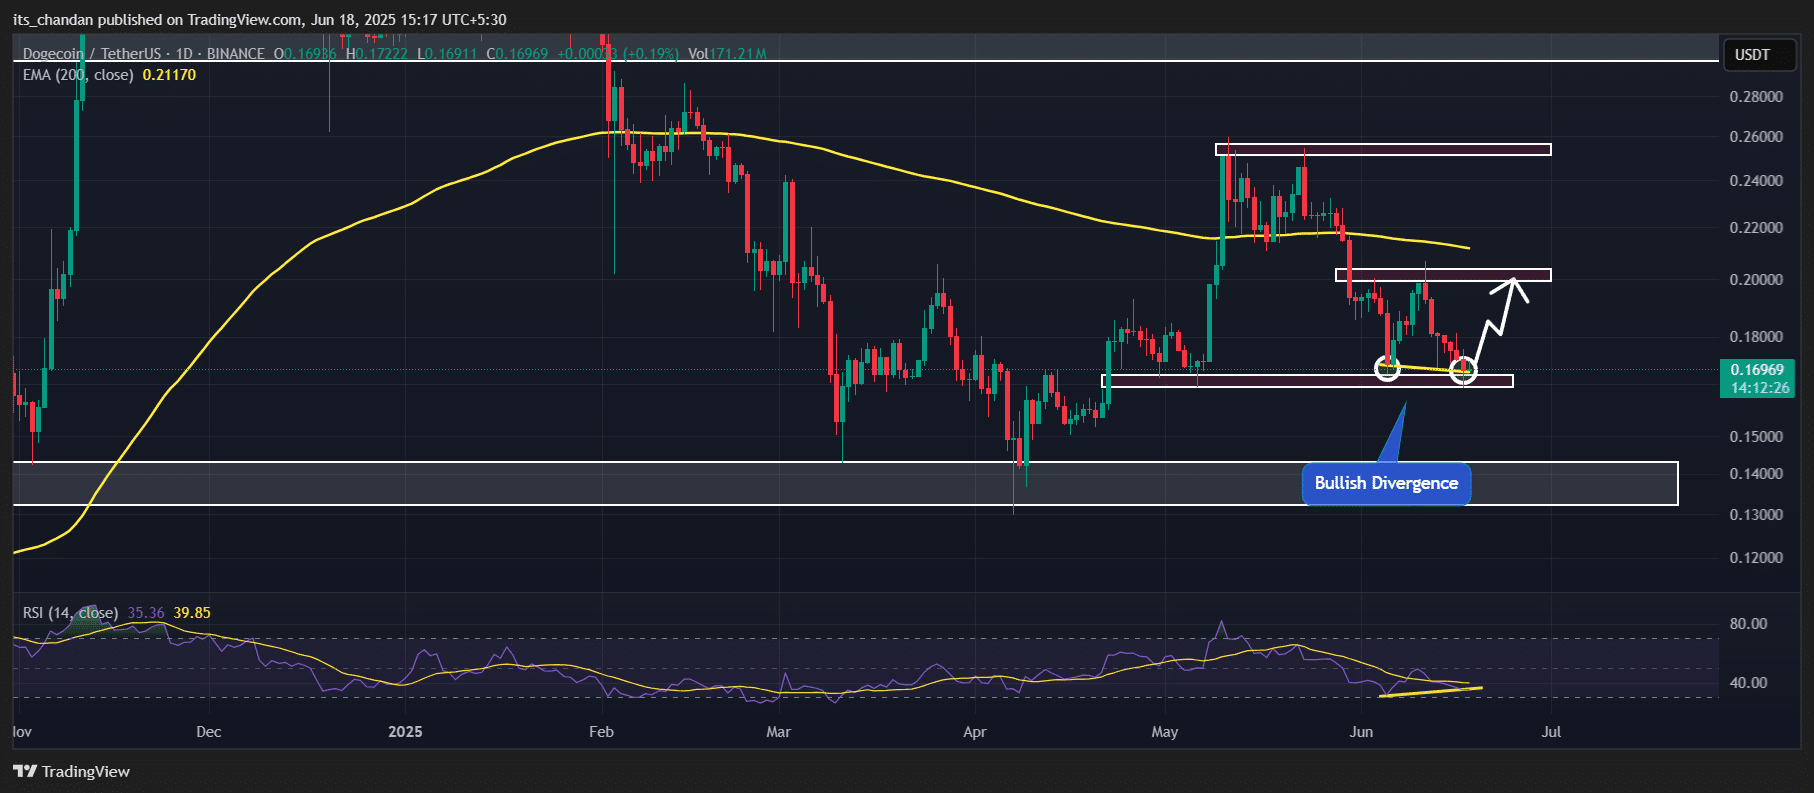Click the 2025 label on time axis
This screenshot has height=793, width=1814.
(405, 732)
